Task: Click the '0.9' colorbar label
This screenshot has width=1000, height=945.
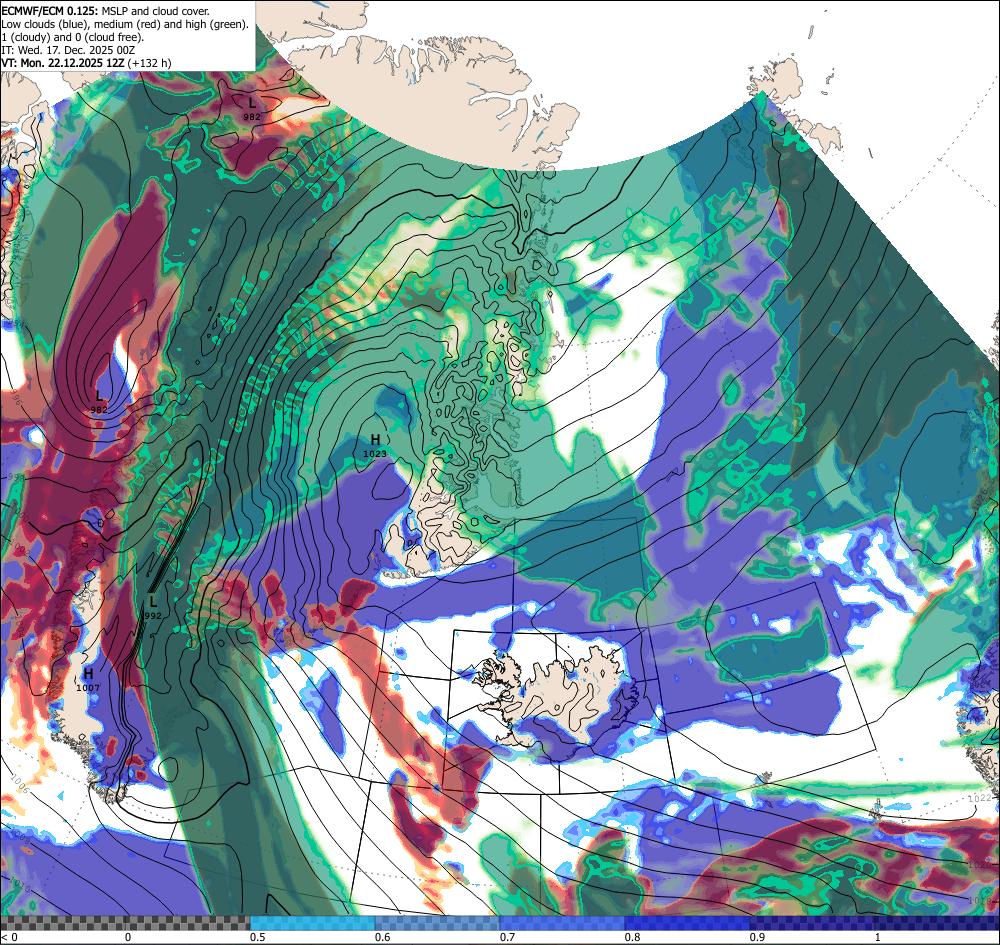Action: [x=757, y=937]
